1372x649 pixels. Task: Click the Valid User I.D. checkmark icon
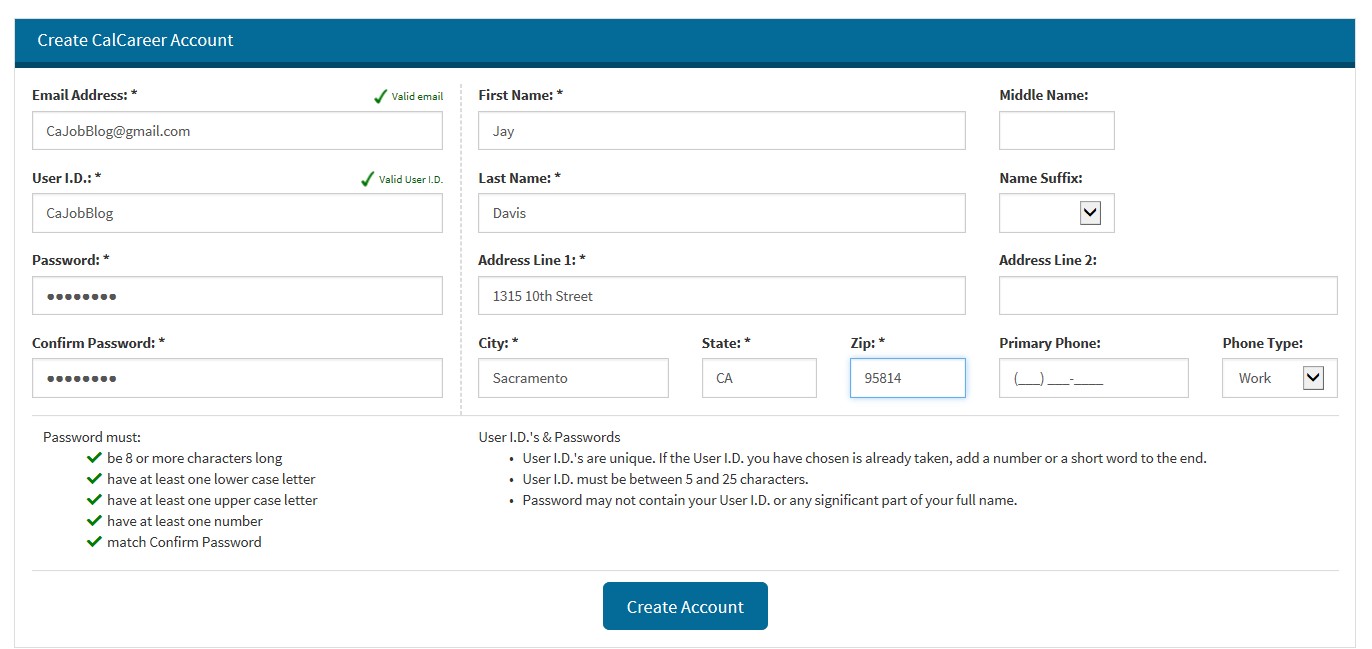pos(367,179)
